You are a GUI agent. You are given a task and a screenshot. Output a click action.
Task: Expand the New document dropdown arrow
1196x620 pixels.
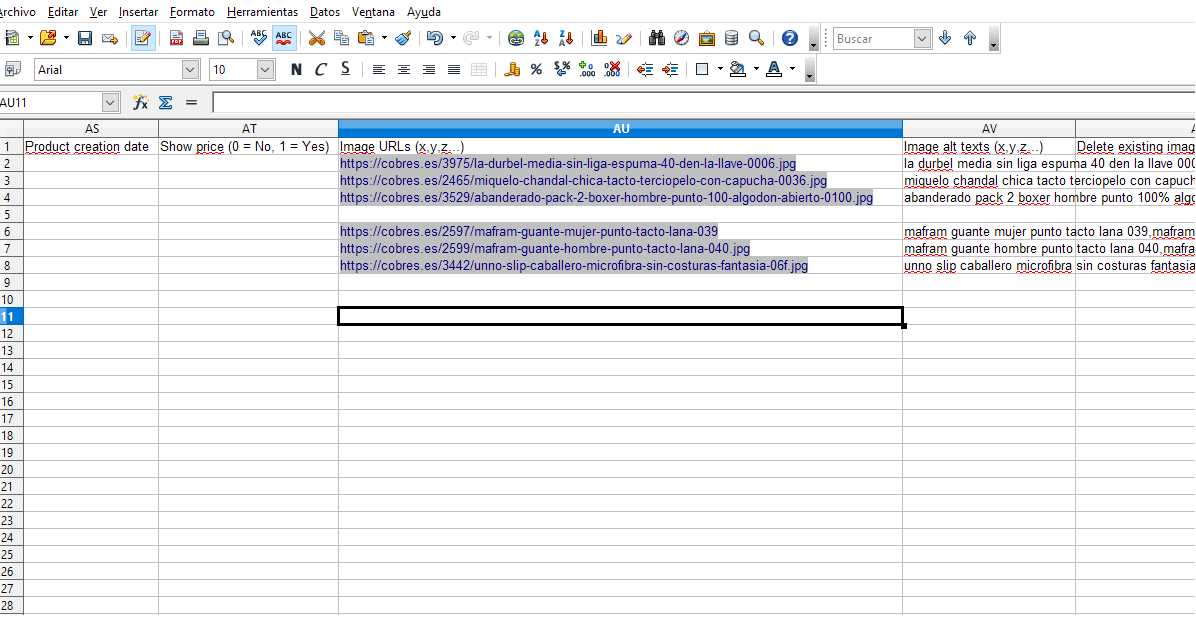(30, 38)
